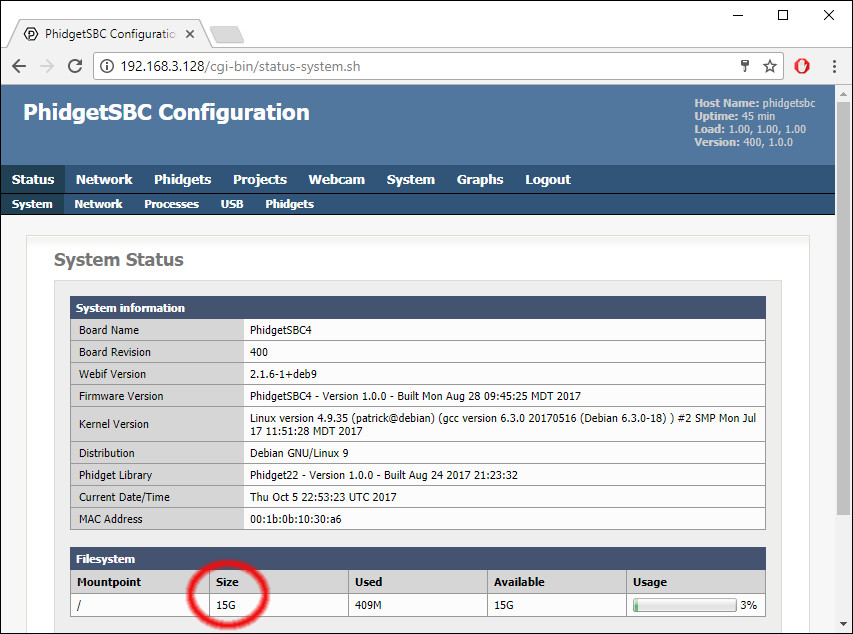Click the Usage column header
The width and height of the screenshot is (853, 634).
pos(650,582)
